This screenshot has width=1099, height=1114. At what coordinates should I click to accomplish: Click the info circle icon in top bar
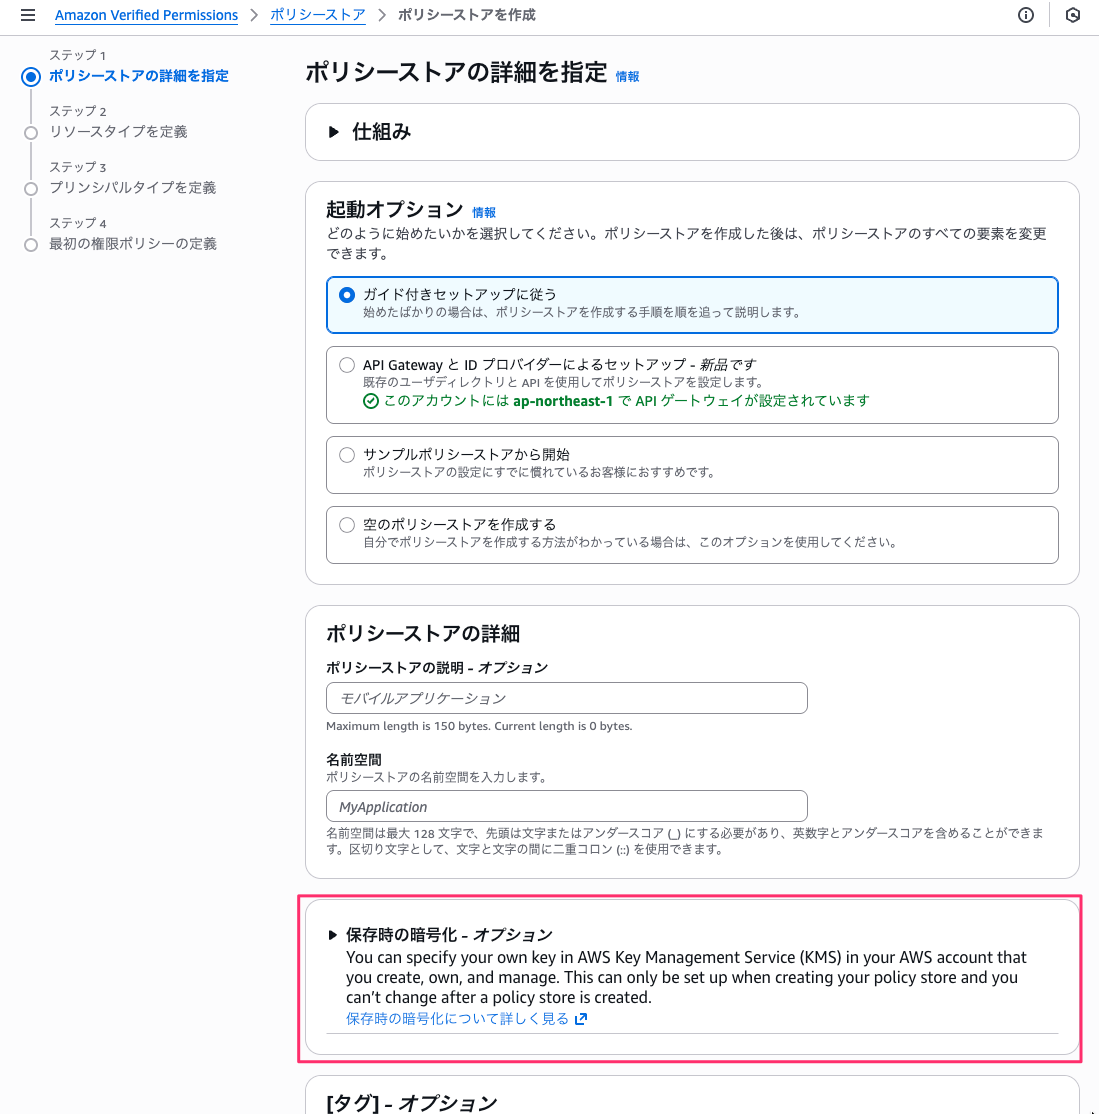pos(1025,15)
